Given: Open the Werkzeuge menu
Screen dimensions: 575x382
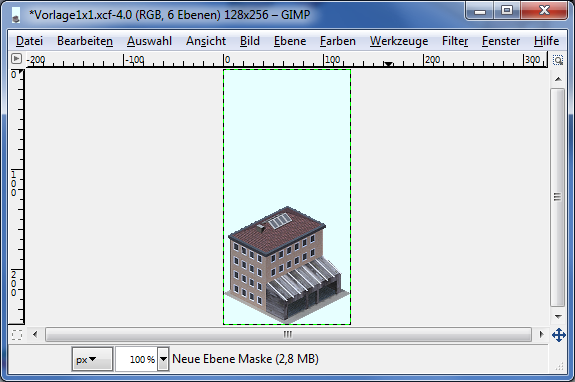Looking at the screenshot, I should point(399,41).
